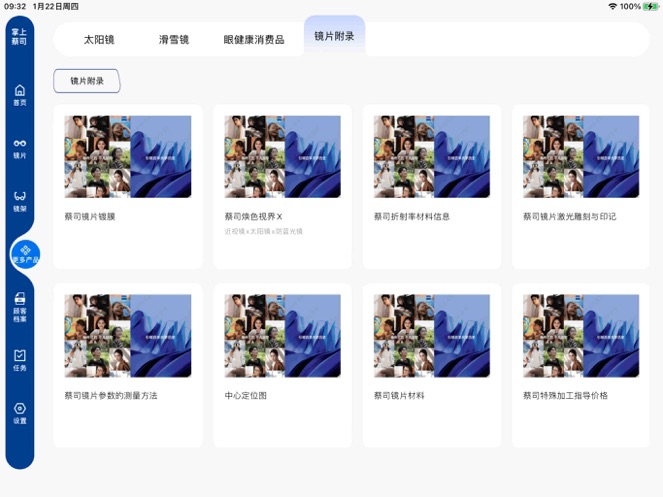Open the 蔡司镜片激光雕刻与印记 thumbnail
Screen dimensions: 663x497
tap(581, 157)
